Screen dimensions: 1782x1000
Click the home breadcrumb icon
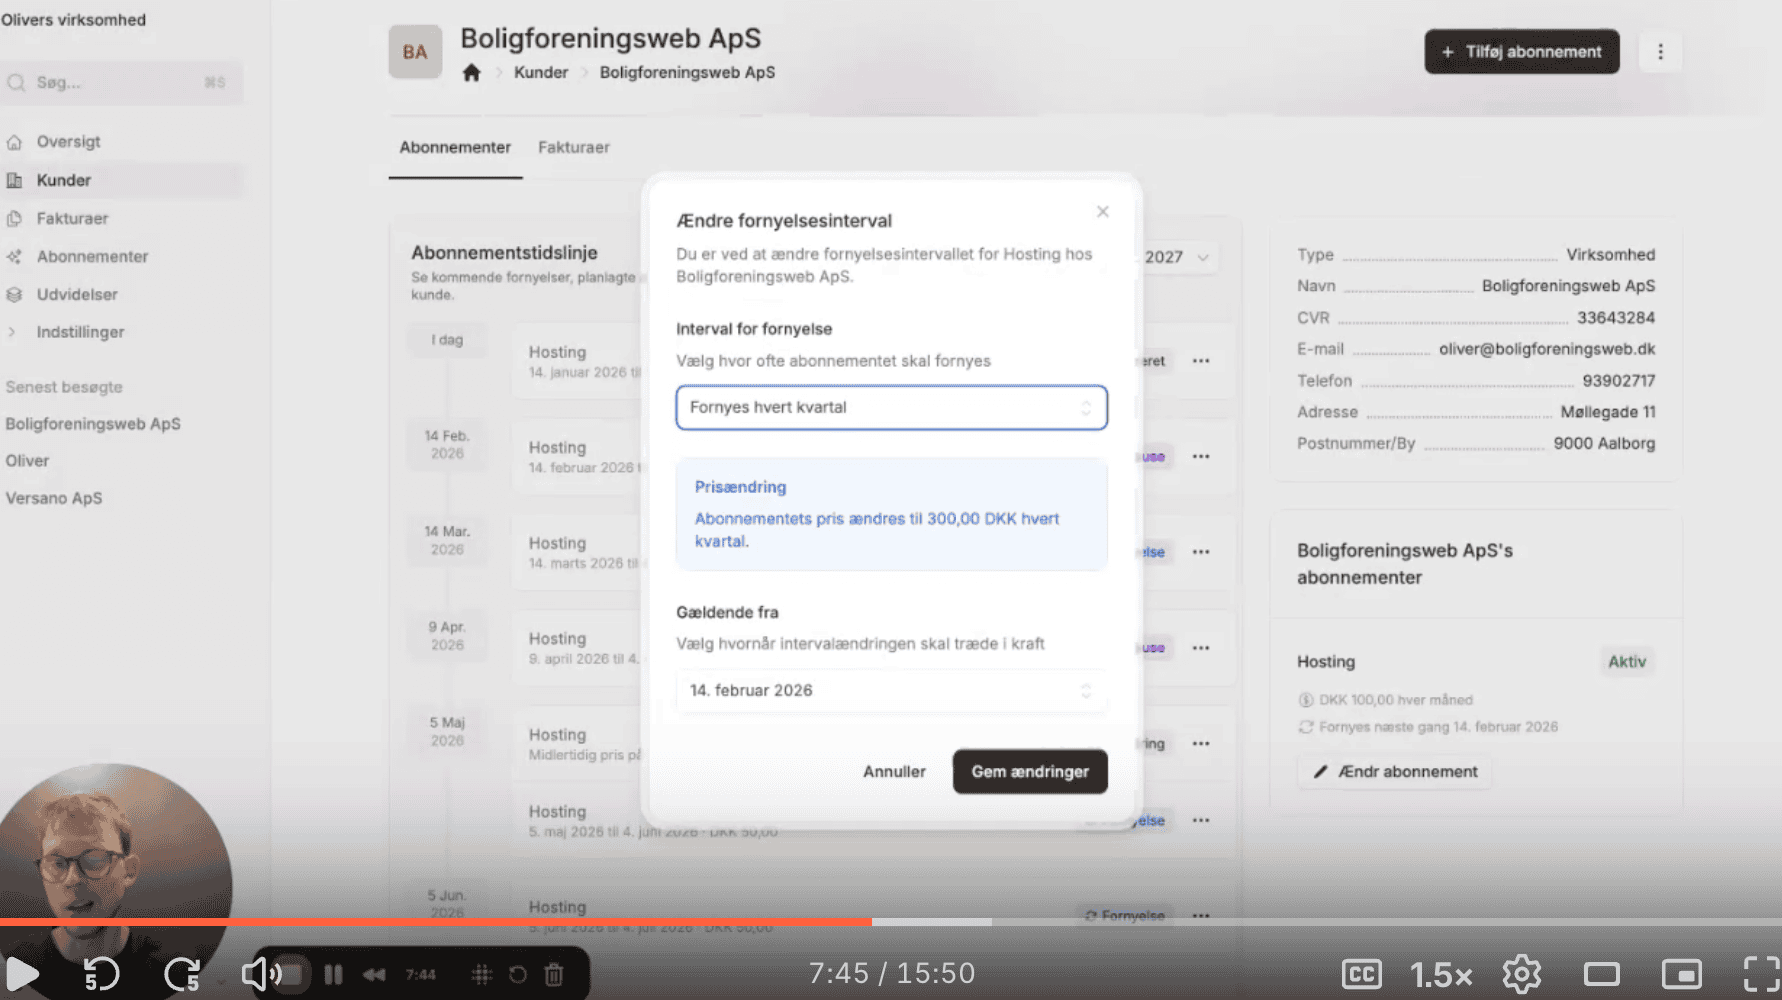(472, 73)
